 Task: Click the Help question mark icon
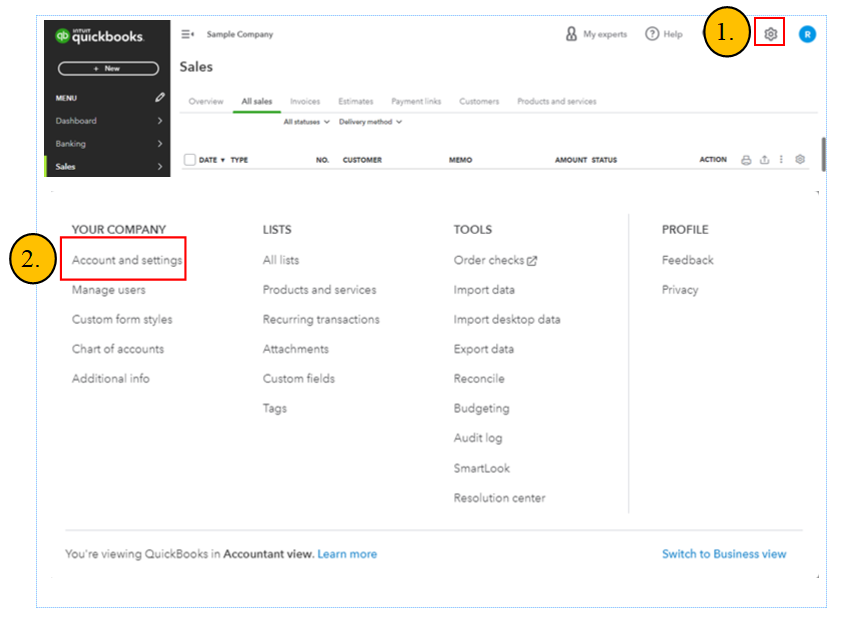(x=652, y=34)
